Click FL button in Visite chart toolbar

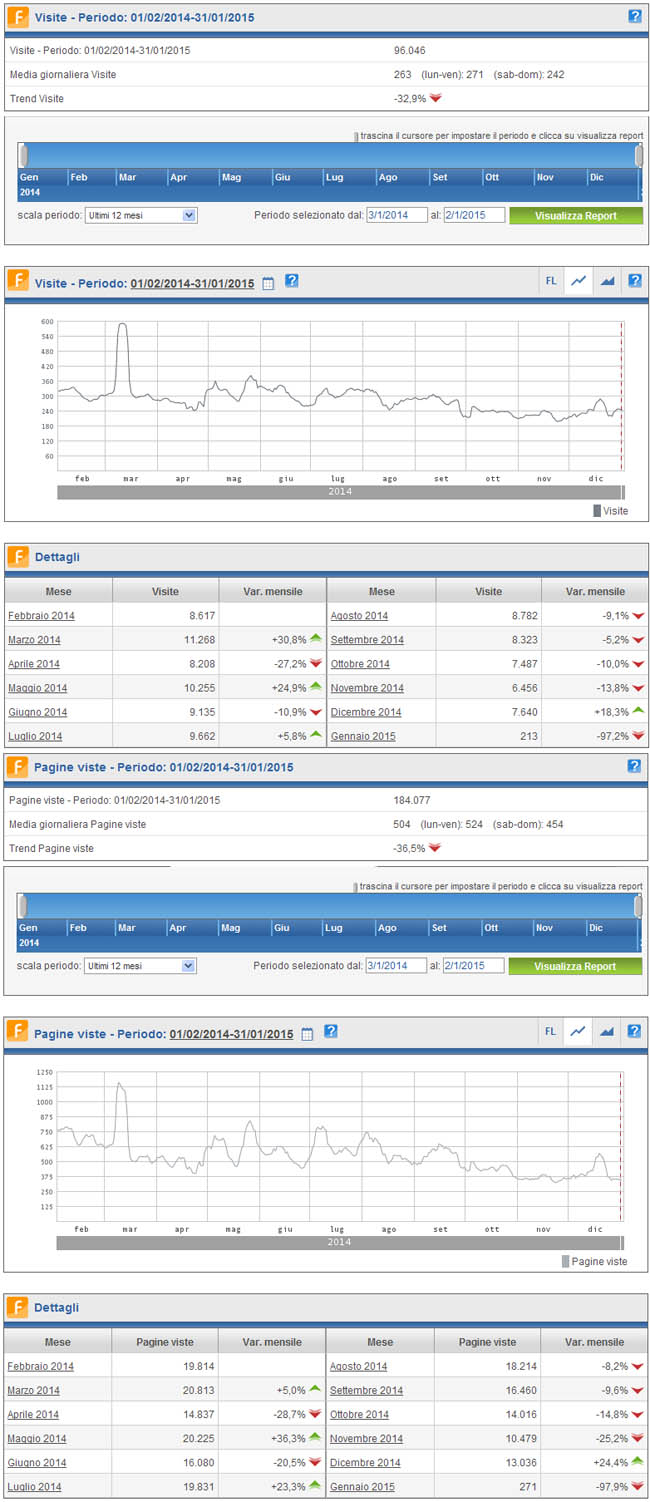pos(550,281)
